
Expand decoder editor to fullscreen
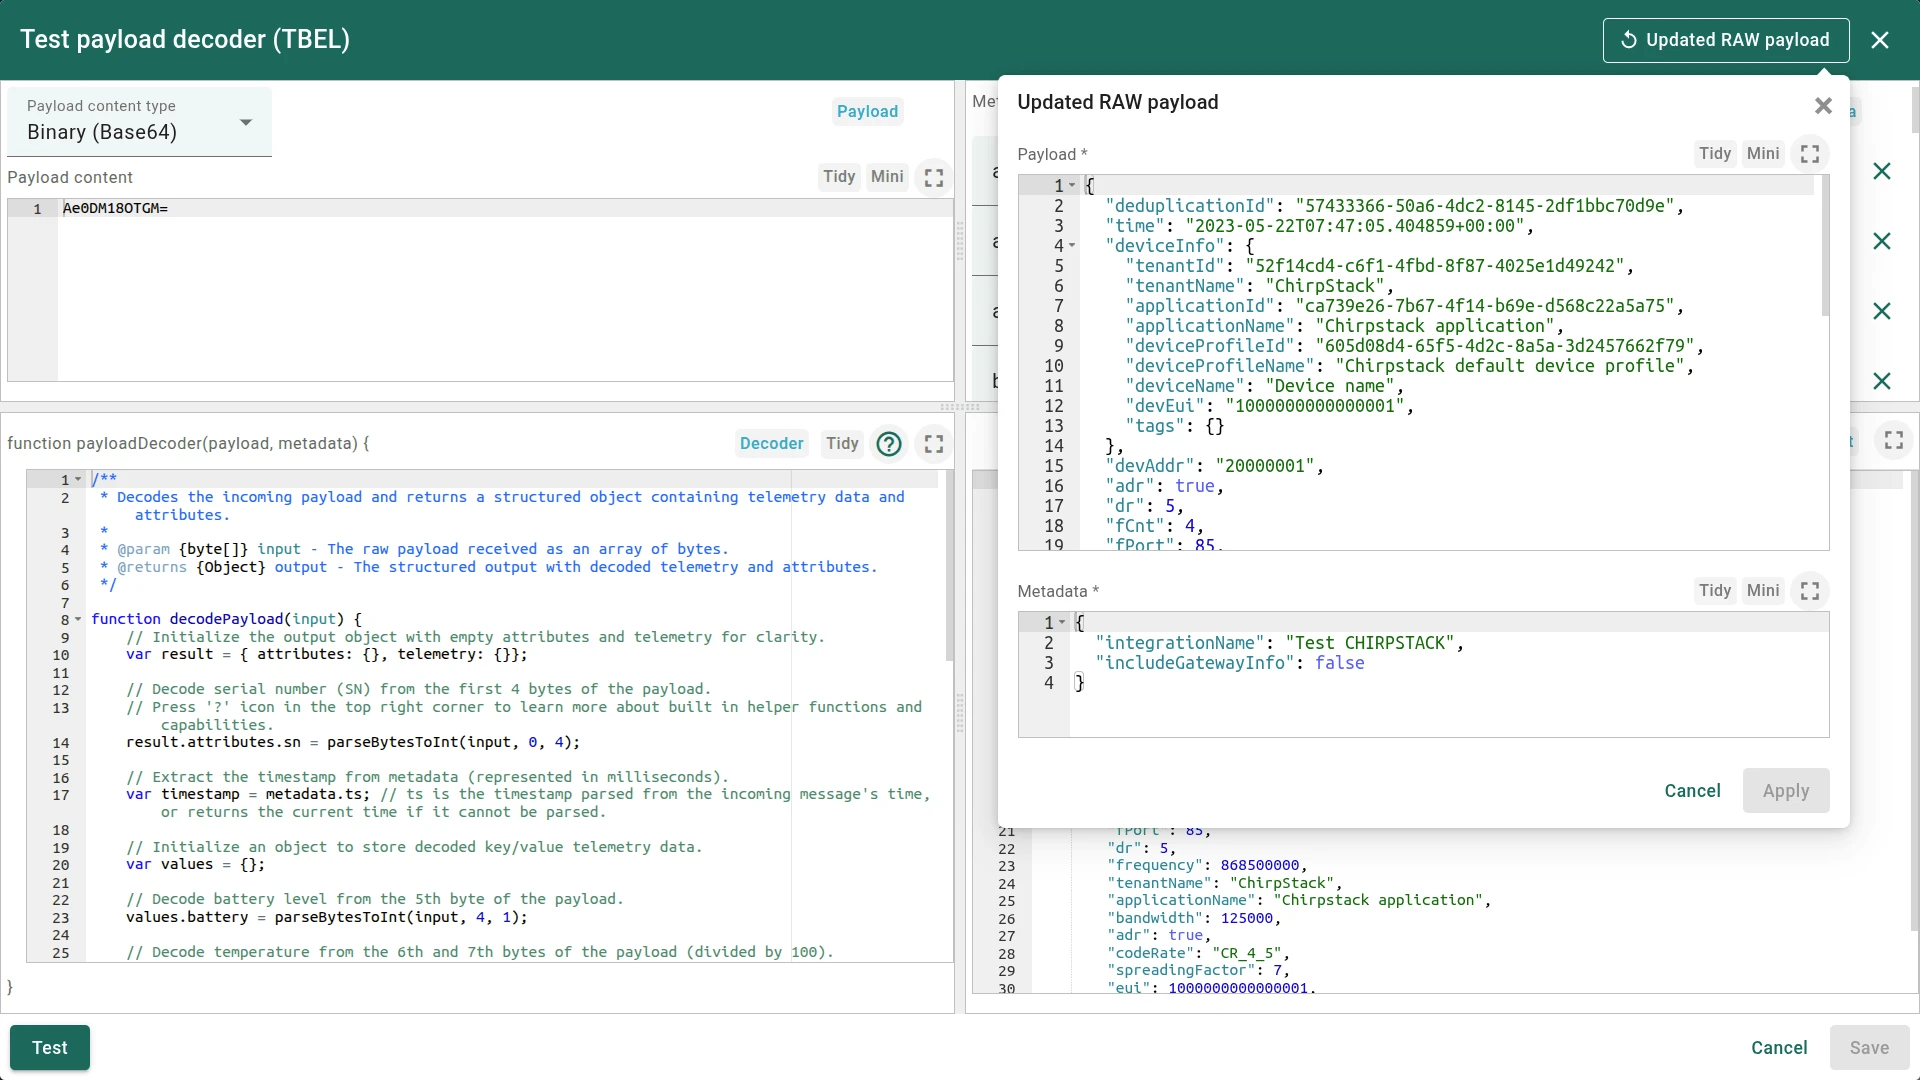[934, 443]
